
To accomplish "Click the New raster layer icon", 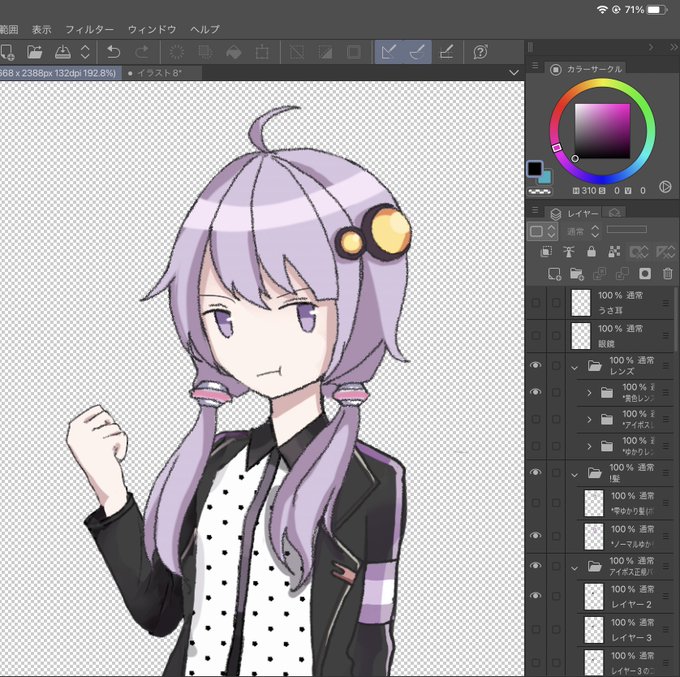I will click(554, 274).
